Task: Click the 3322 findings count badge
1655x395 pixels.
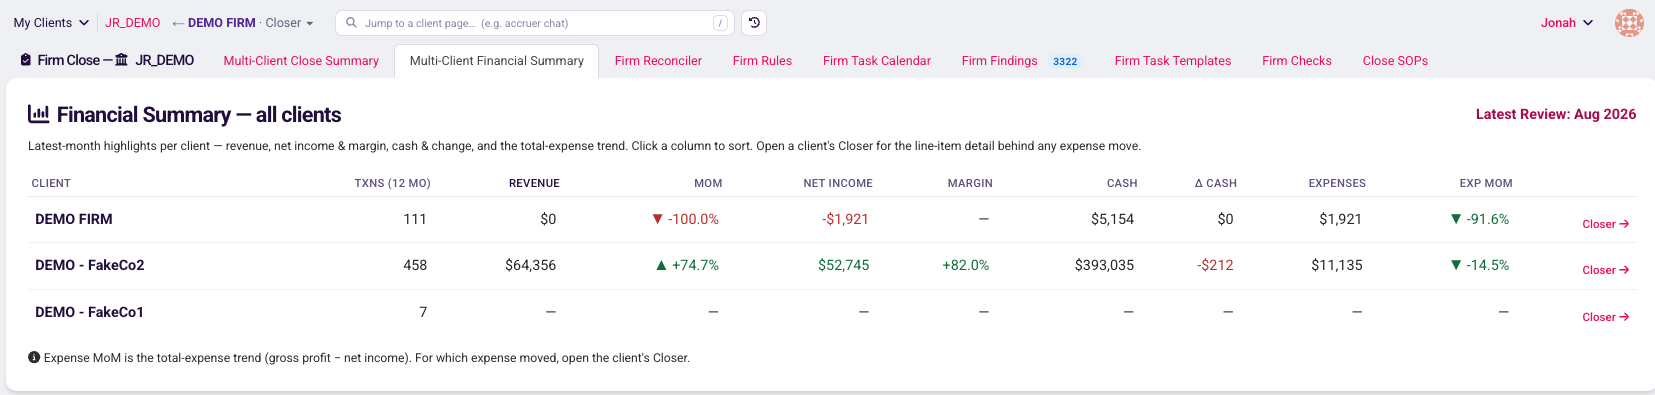Action: pyautogui.click(x=1065, y=61)
